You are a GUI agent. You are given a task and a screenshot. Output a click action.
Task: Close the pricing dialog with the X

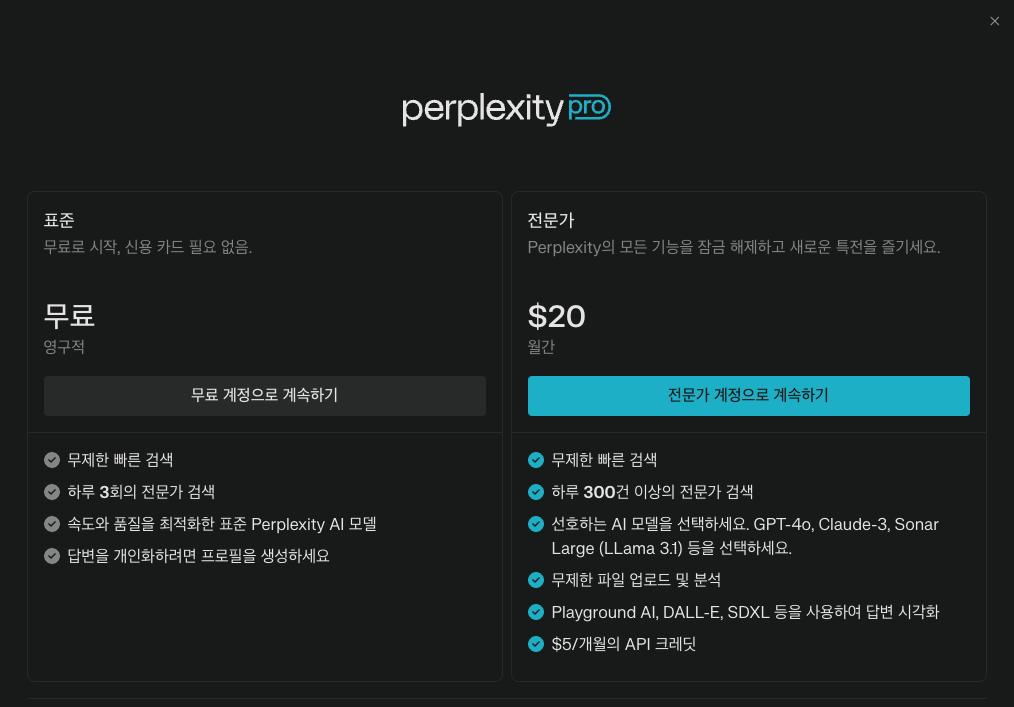[995, 21]
